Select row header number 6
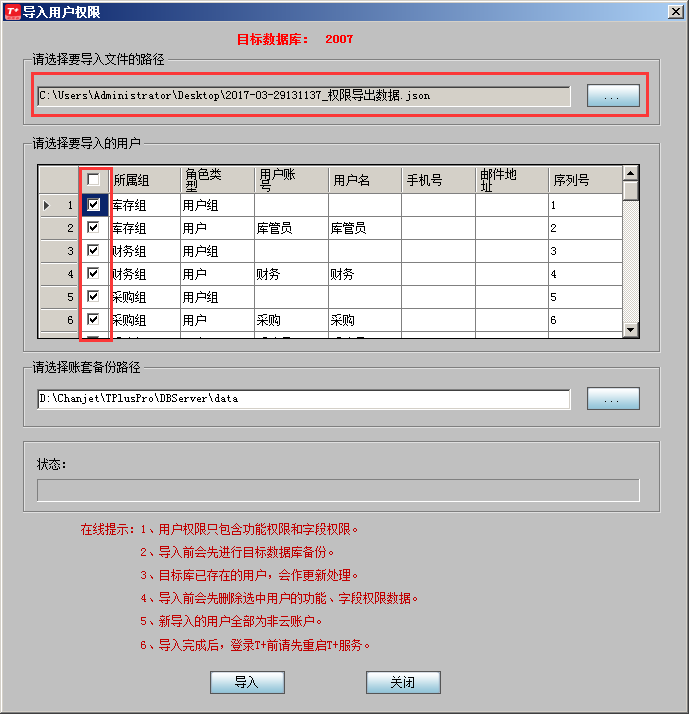This screenshot has width=689, height=714. coord(59,320)
